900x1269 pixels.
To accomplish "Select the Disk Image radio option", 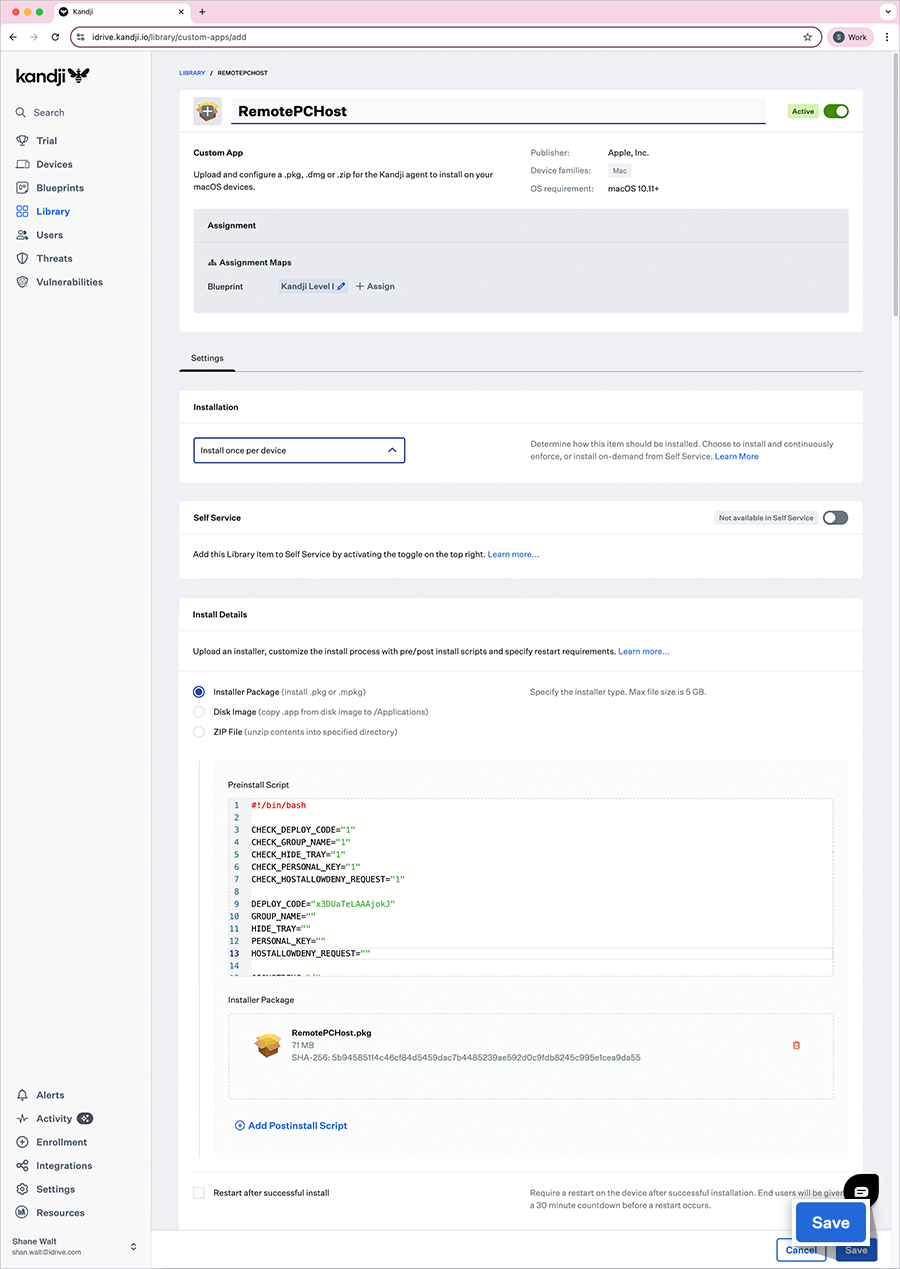I will (199, 712).
